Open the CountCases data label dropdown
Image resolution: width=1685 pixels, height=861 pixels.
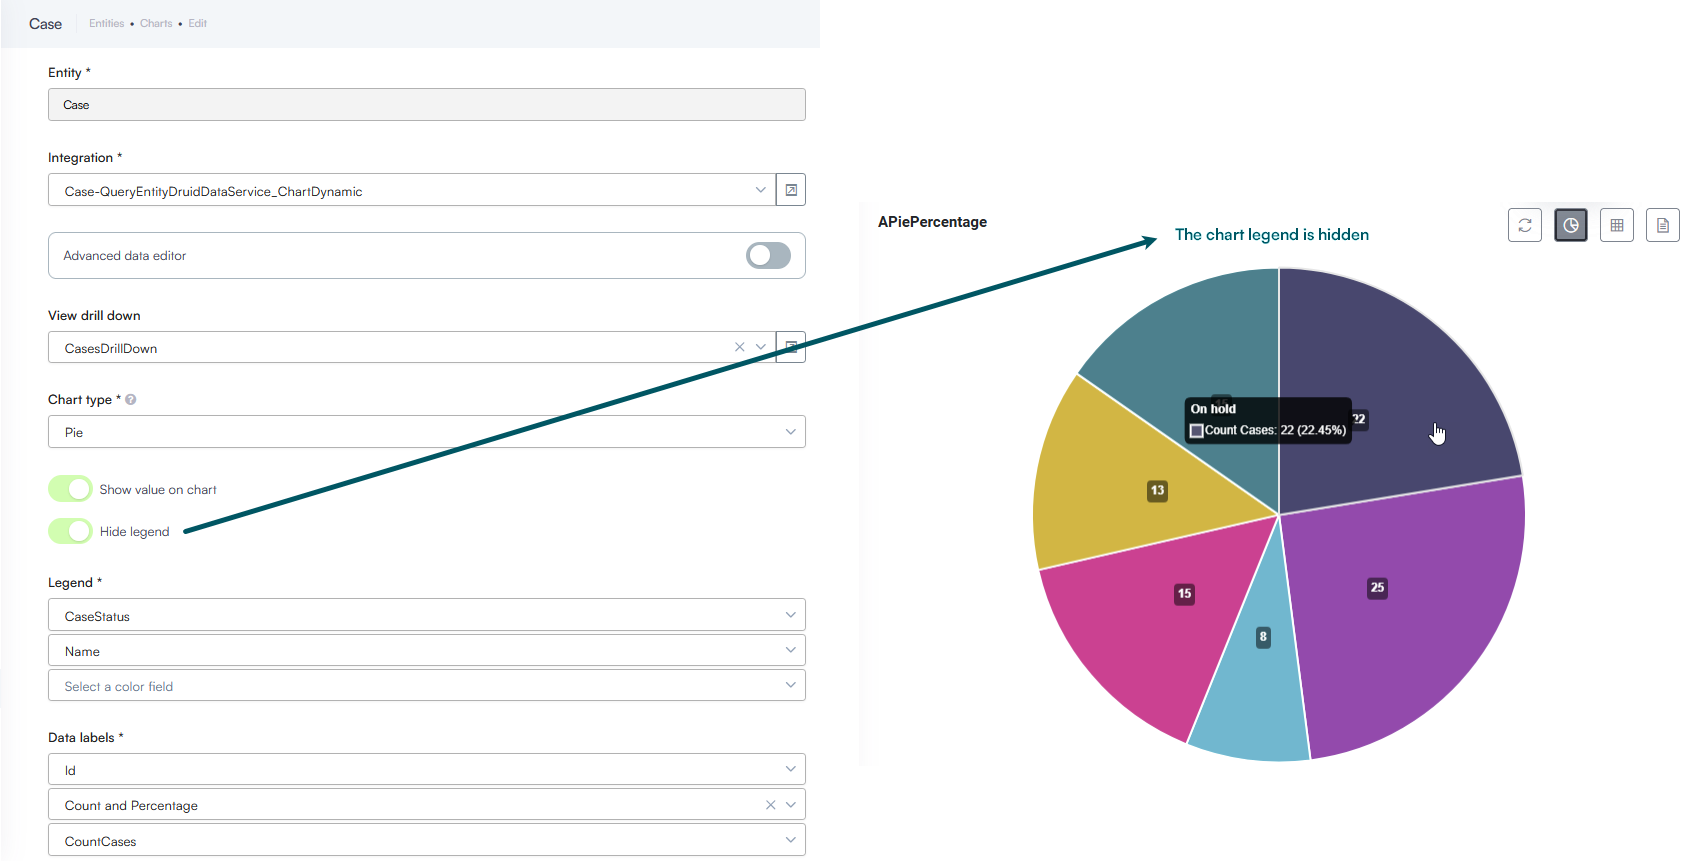(427, 840)
